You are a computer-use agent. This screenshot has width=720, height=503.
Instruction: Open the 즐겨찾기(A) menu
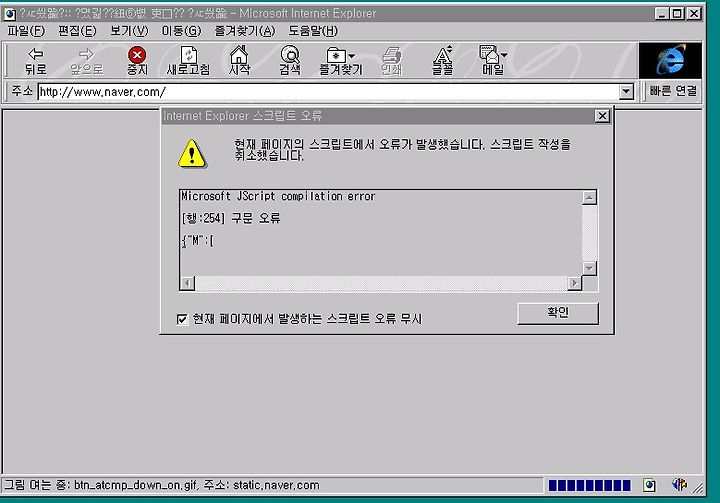245,31
